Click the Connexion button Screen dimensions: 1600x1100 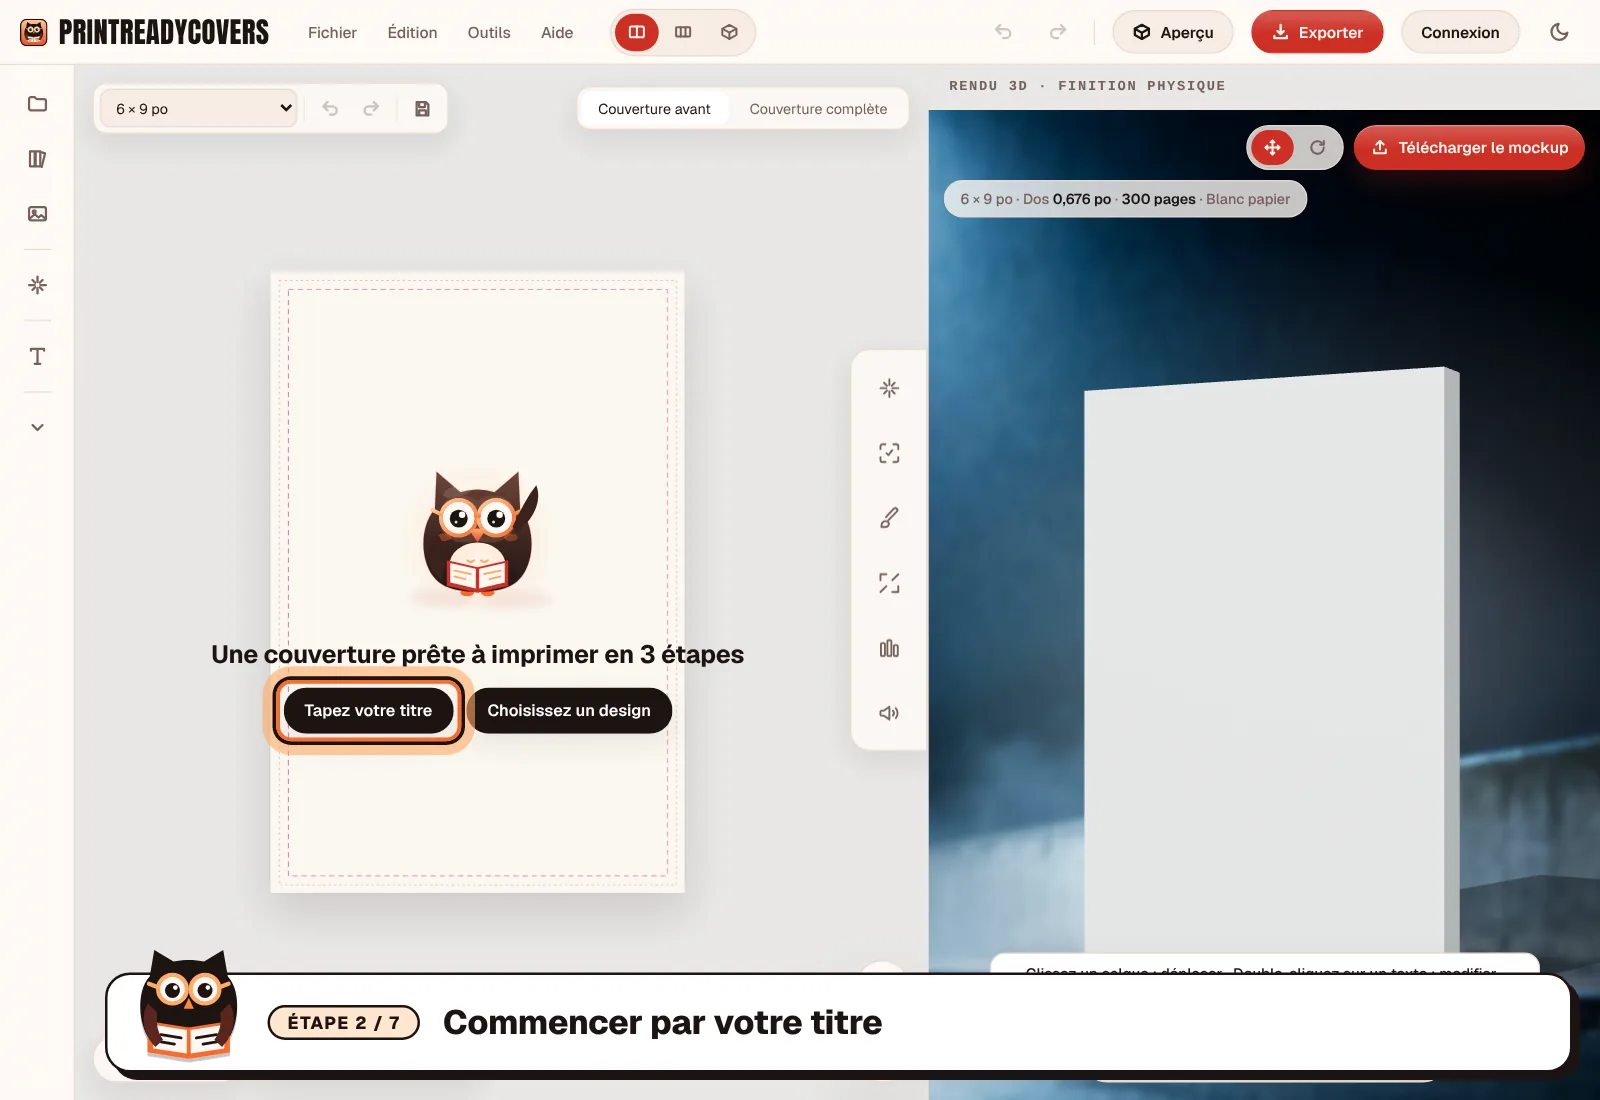tap(1460, 32)
